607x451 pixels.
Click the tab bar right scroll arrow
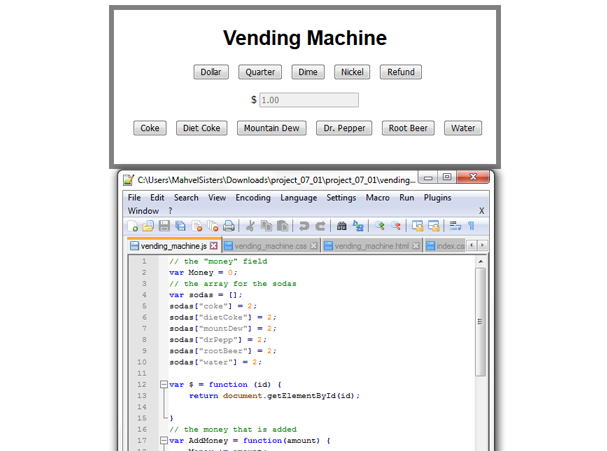click(x=483, y=245)
